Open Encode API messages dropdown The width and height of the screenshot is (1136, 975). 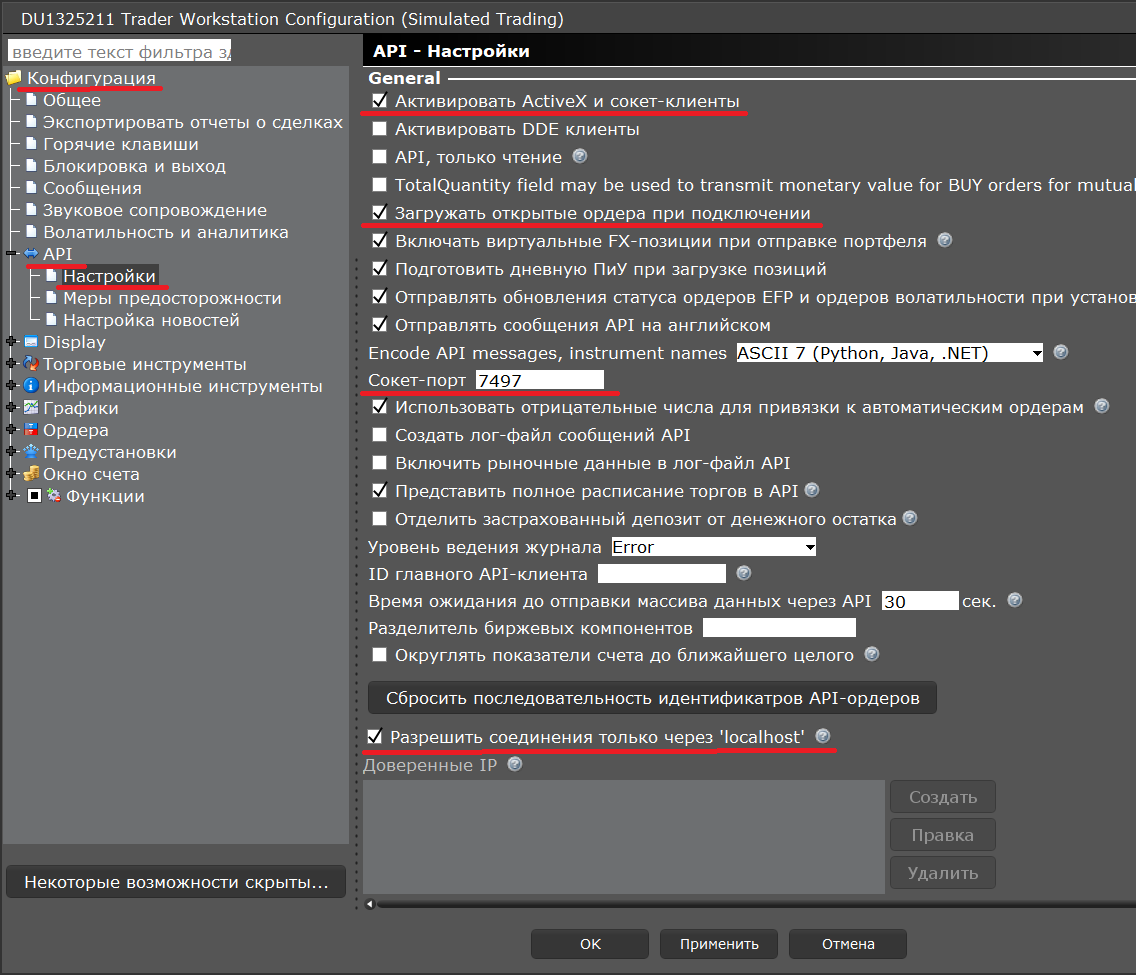click(x=890, y=353)
